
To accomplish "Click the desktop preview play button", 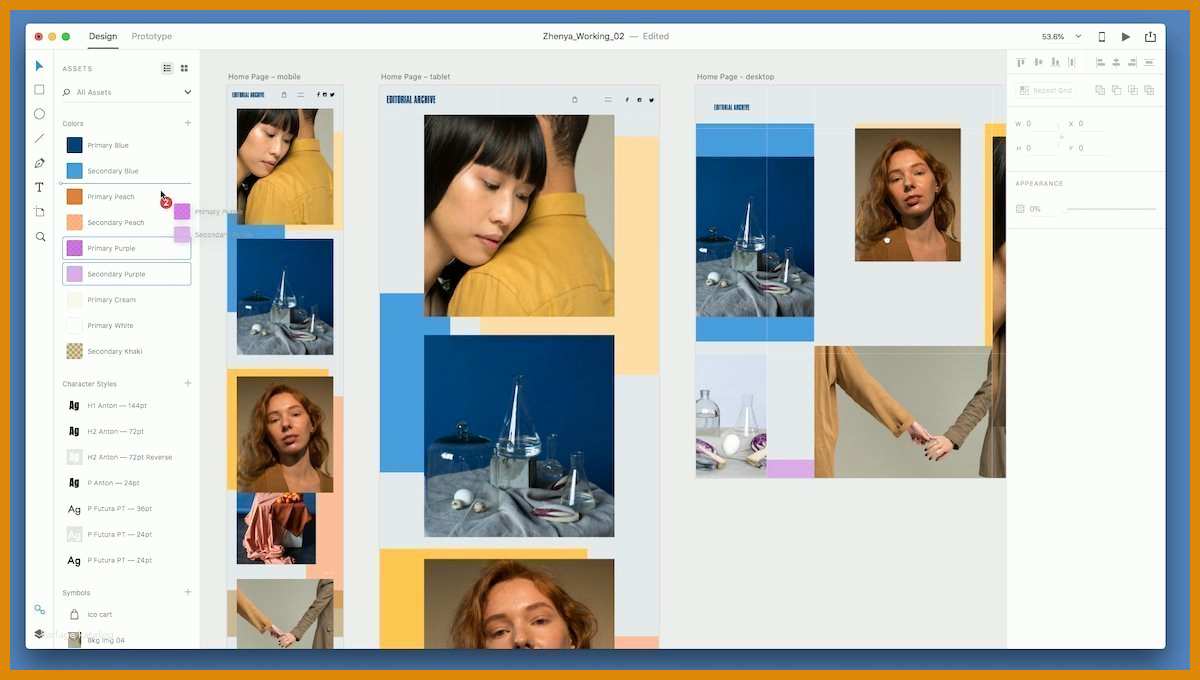I will [x=1126, y=37].
